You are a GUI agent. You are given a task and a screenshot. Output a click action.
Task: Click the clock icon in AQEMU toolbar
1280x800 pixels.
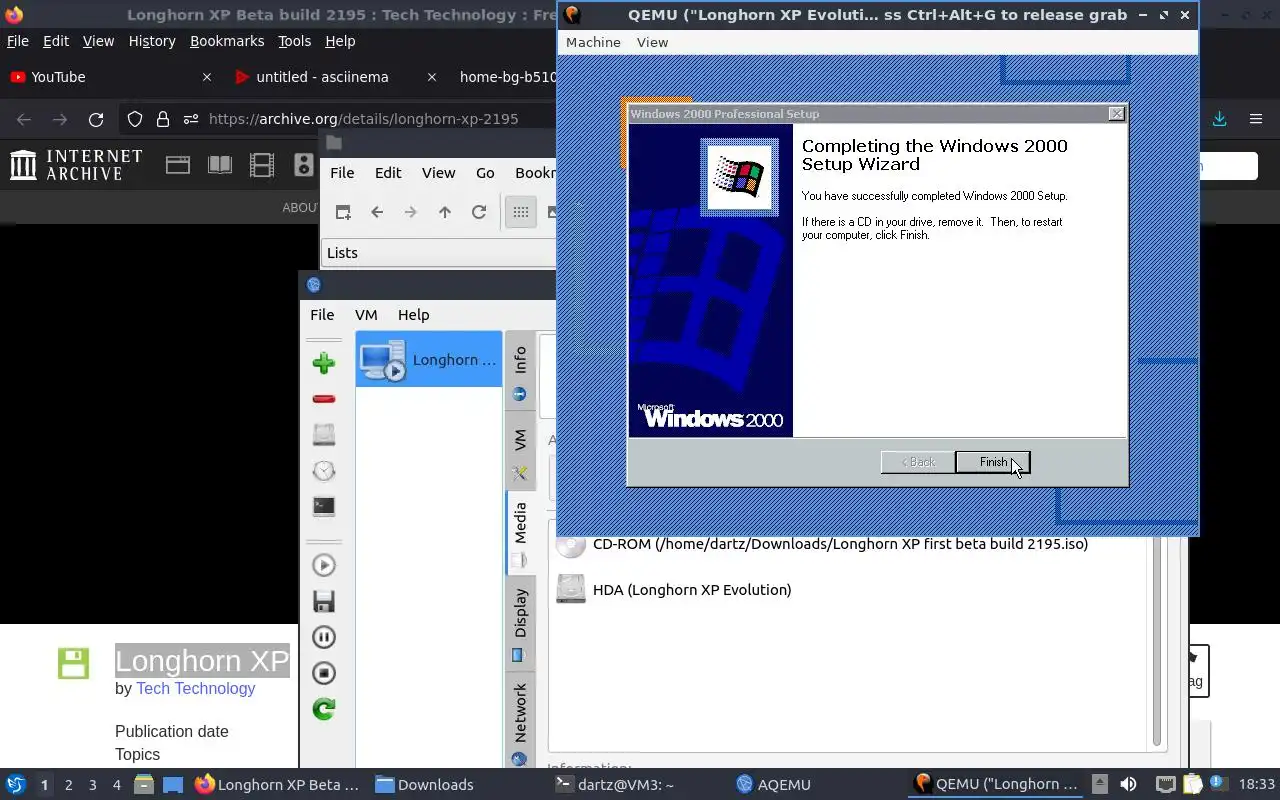pyautogui.click(x=323, y=471)
